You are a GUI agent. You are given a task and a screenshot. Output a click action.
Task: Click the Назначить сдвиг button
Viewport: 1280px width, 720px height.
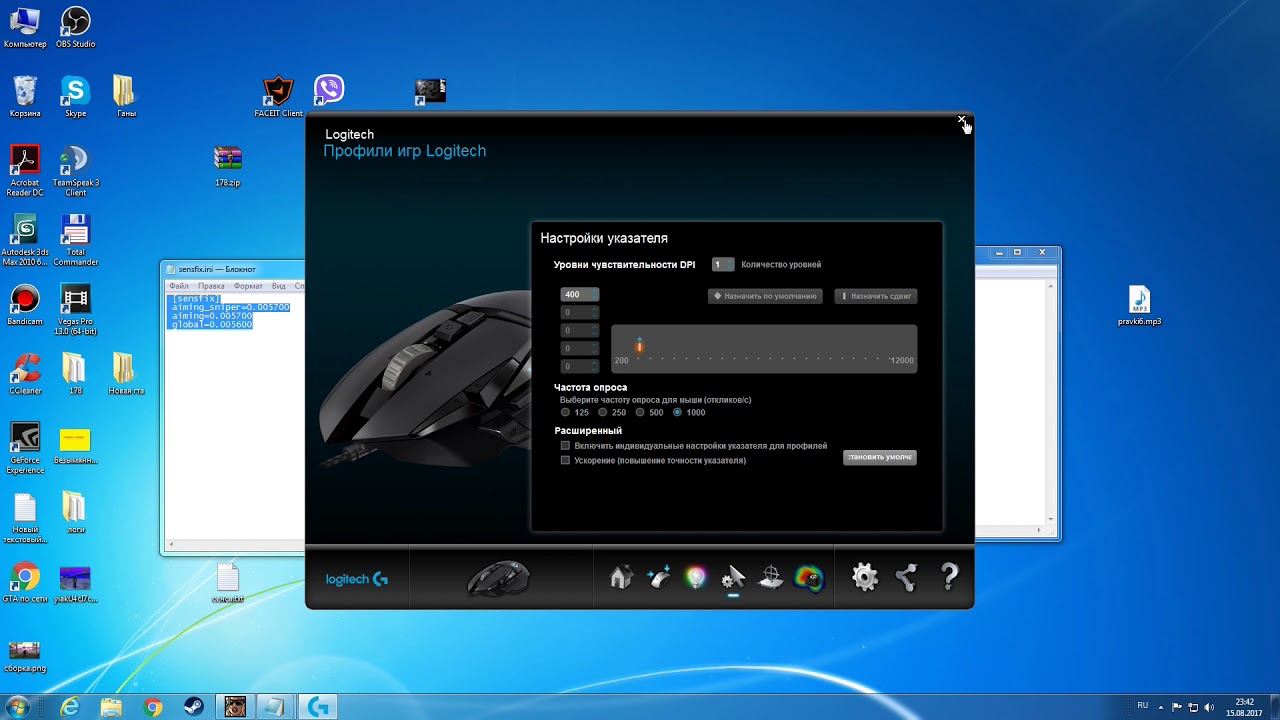(x=876, y=296)
